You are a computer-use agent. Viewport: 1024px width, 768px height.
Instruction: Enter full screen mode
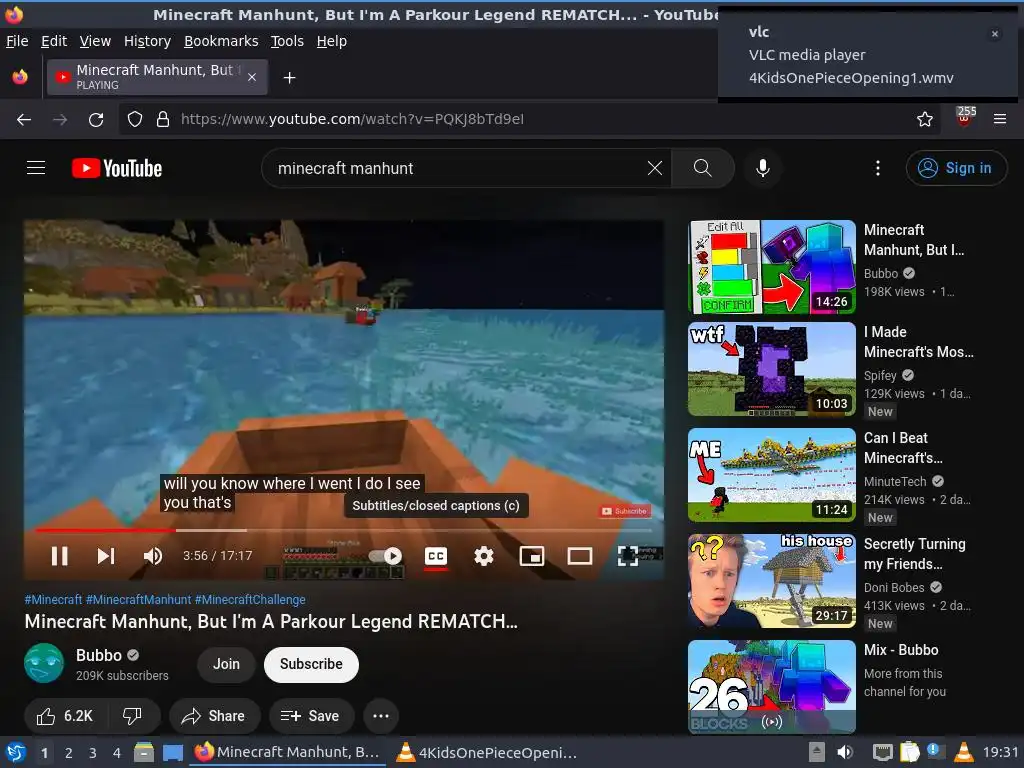pos(628,556)
